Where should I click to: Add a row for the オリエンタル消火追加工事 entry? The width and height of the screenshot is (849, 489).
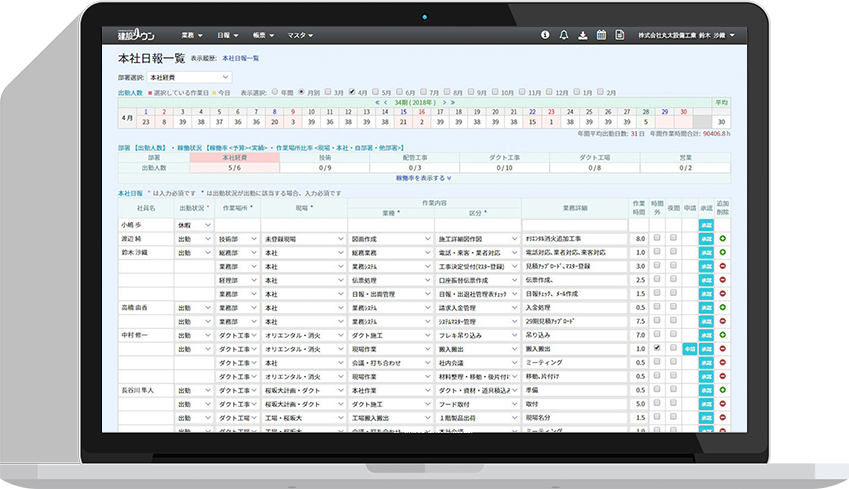coord(722,238)
